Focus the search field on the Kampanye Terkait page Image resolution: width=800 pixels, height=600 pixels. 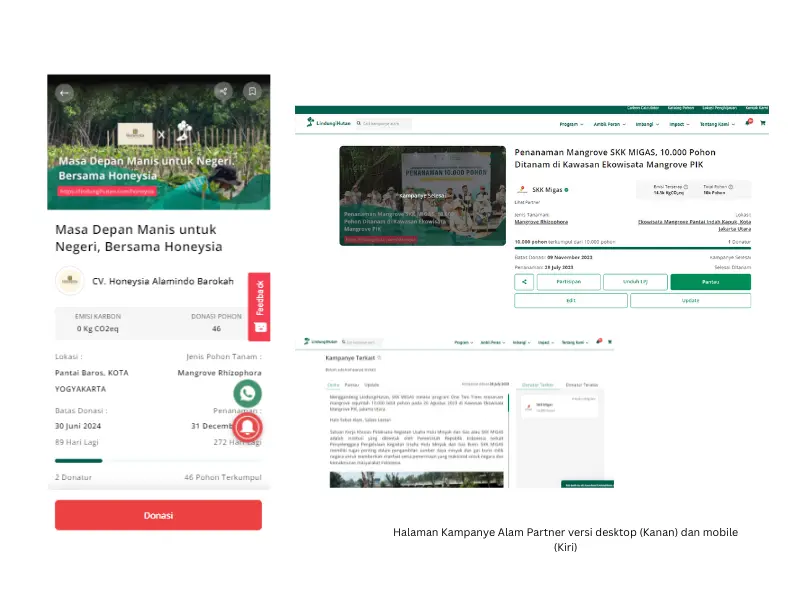point(361,342)
